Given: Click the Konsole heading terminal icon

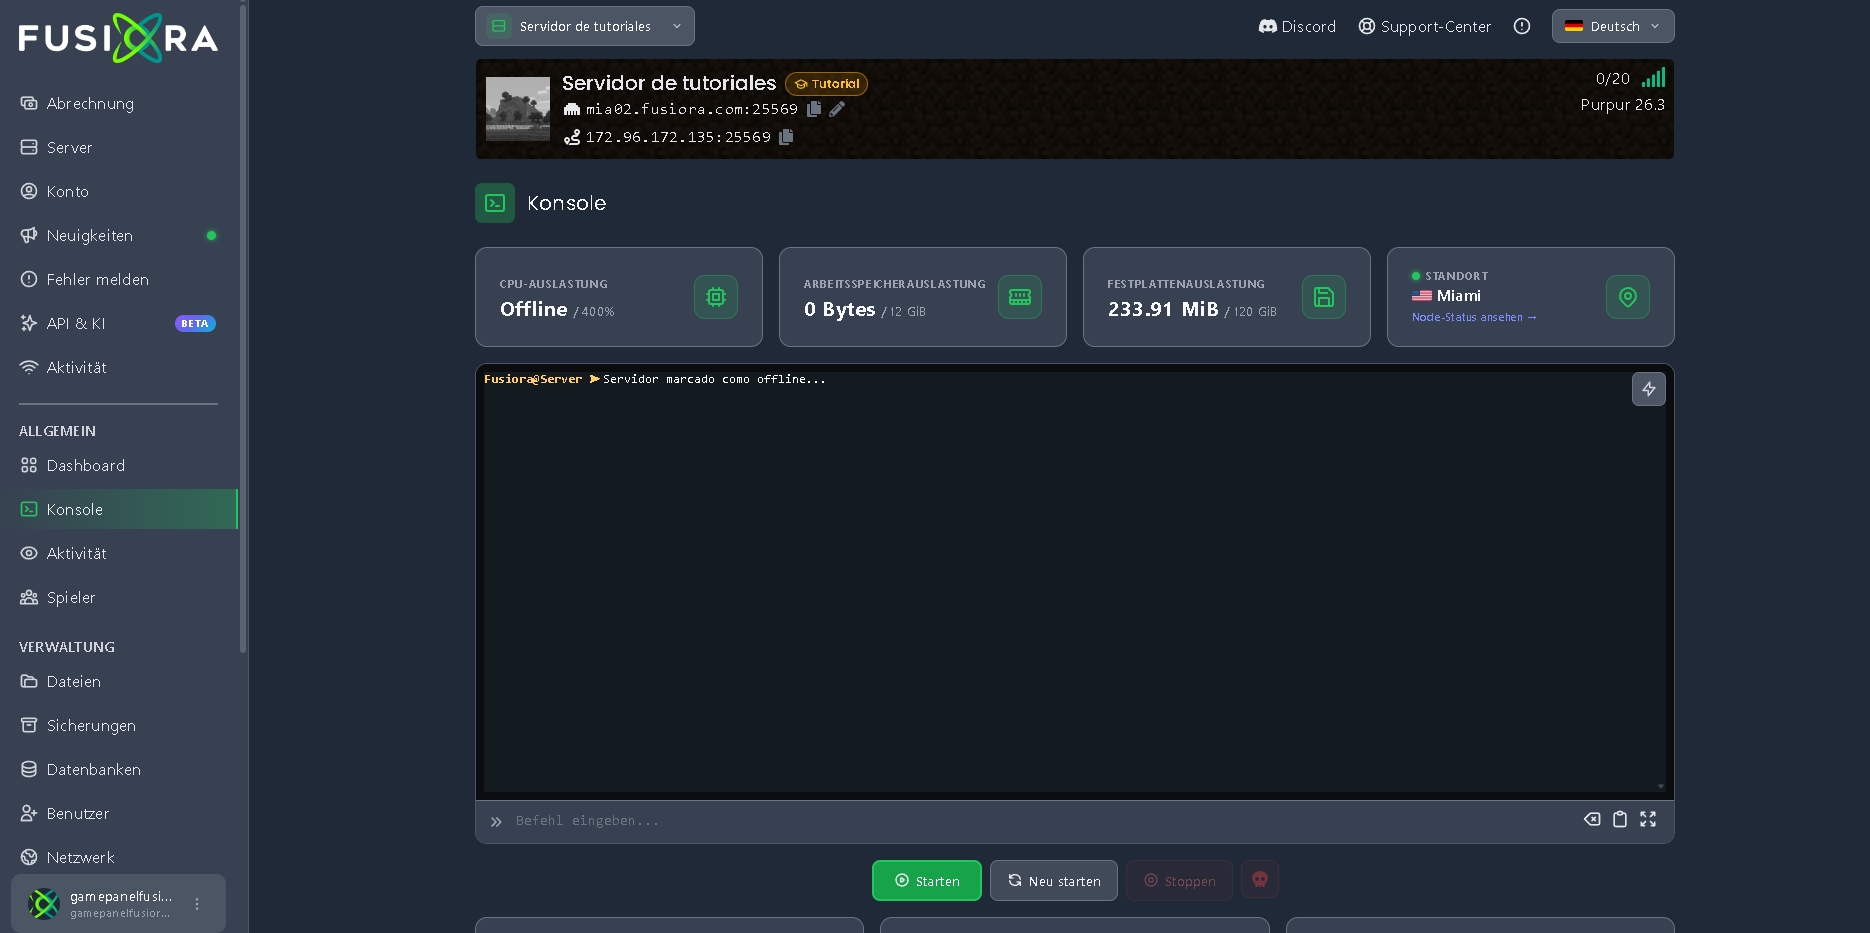Looking at the screenshot, I should (495, 203).
